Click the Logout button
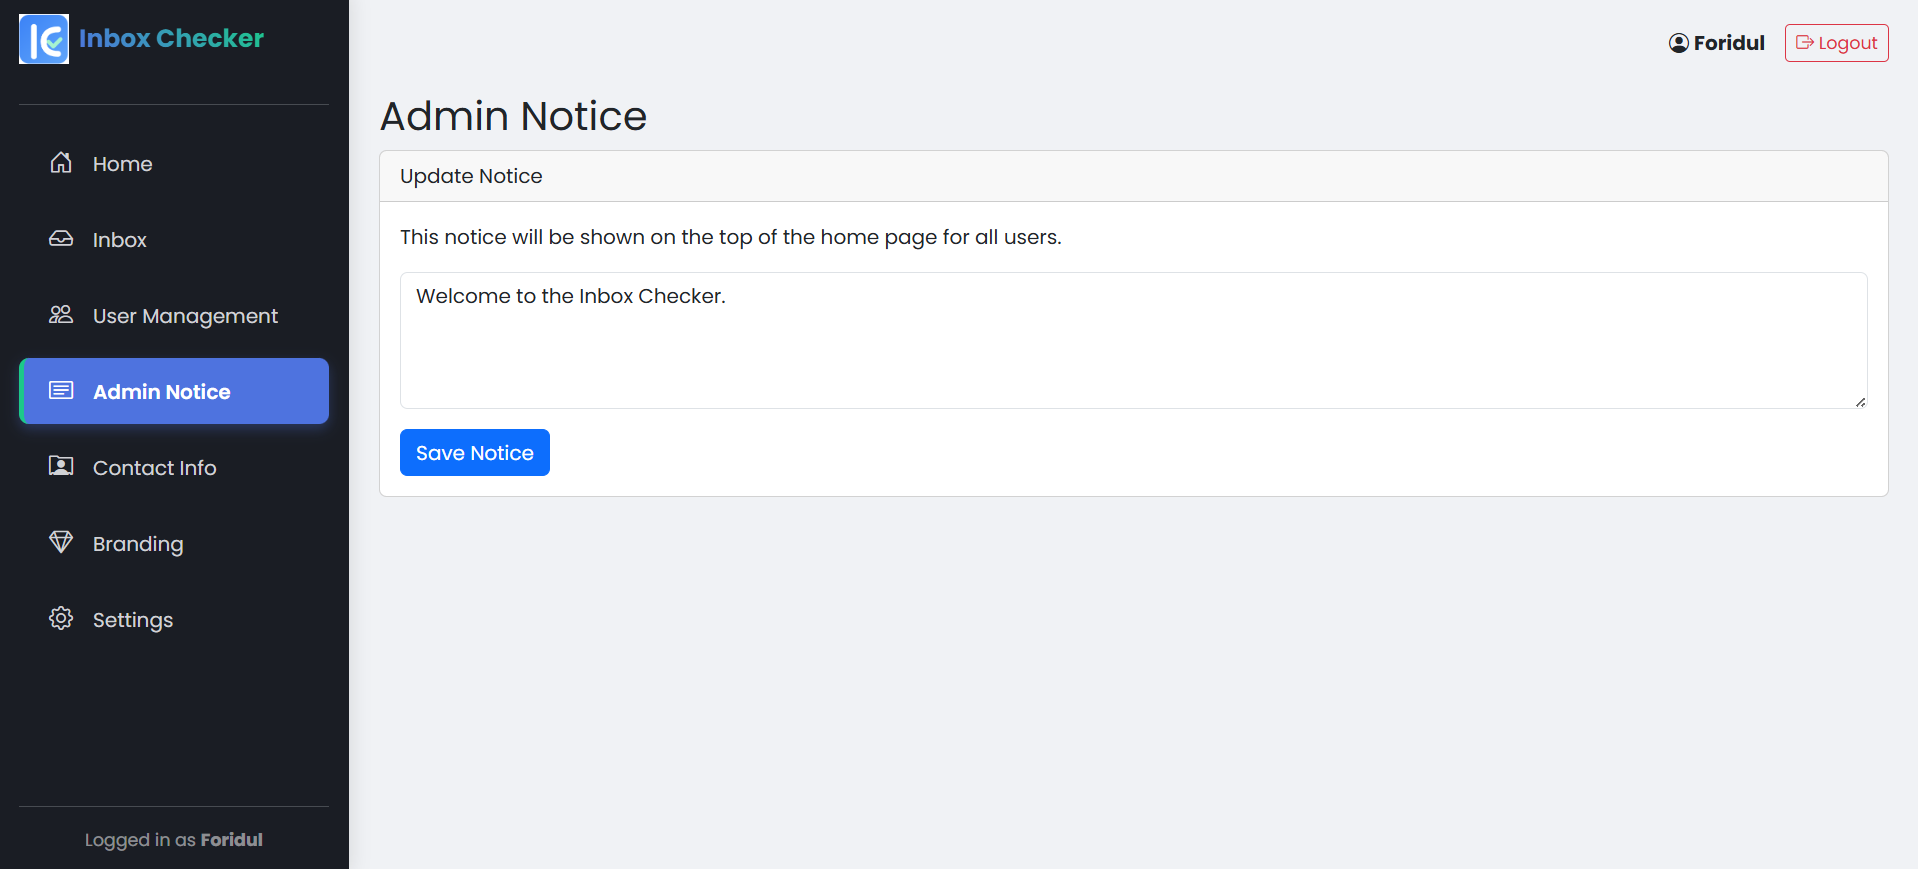The width and height of the screenshot is (1918, 869). point(1836,42)
